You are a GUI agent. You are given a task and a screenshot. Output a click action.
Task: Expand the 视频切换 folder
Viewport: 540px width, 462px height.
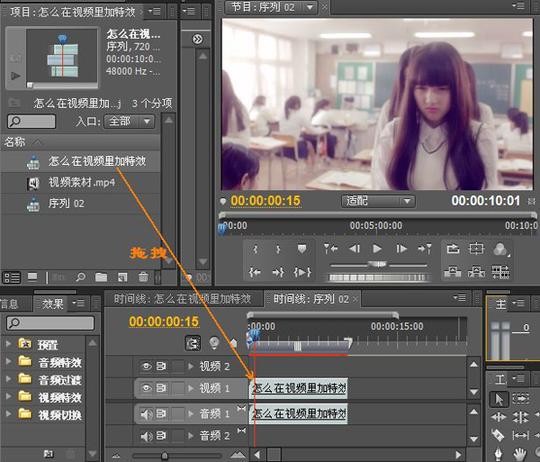(x=9, y=413)
